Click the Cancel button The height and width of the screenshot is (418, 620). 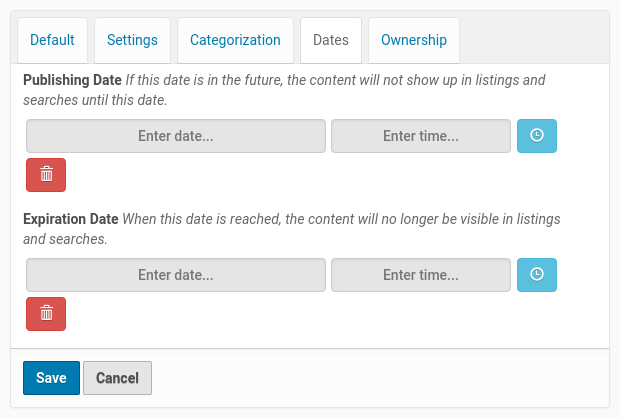(x=117, y=378)
